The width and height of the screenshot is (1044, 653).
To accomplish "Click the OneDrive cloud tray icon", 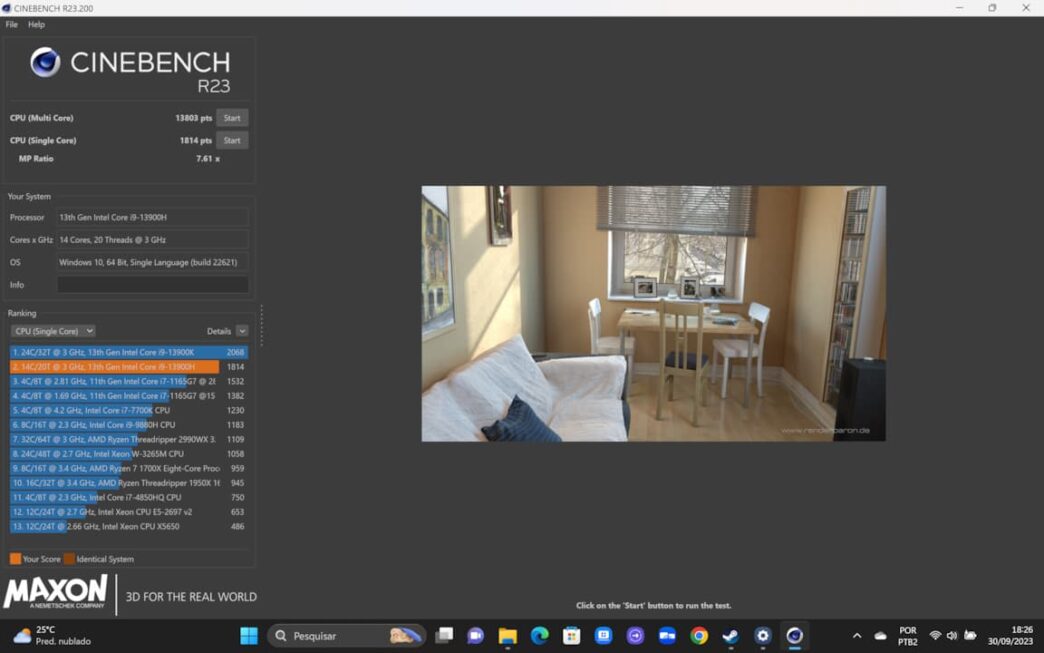I will (x=880, y=636).
